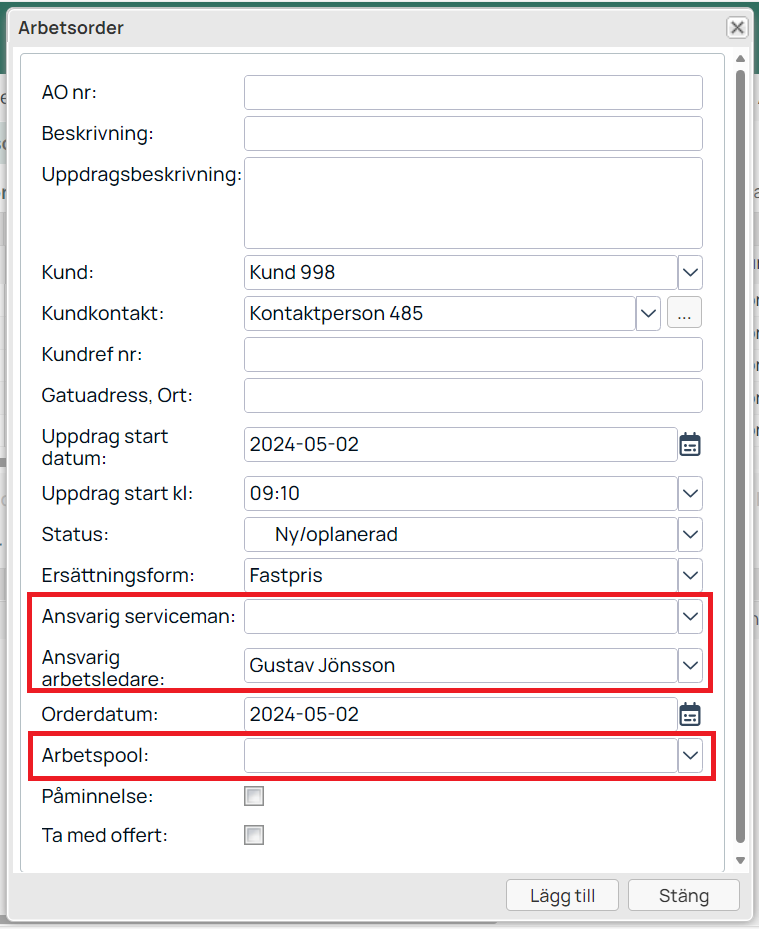759x929 pixels.
Task: Click the ellipsis button beside Kundkontakt
Action: point(684,313)
